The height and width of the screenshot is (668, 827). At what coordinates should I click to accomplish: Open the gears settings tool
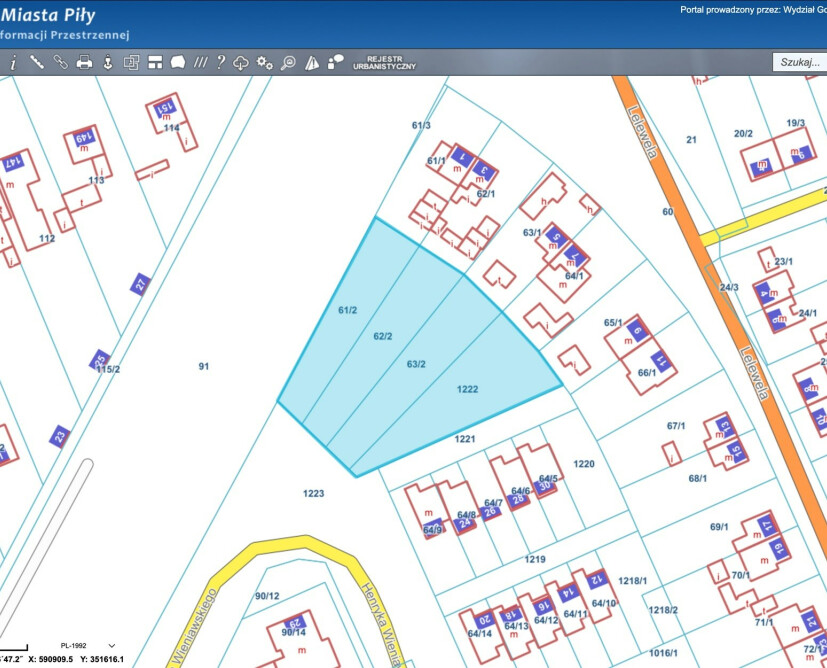coord(264,62)
